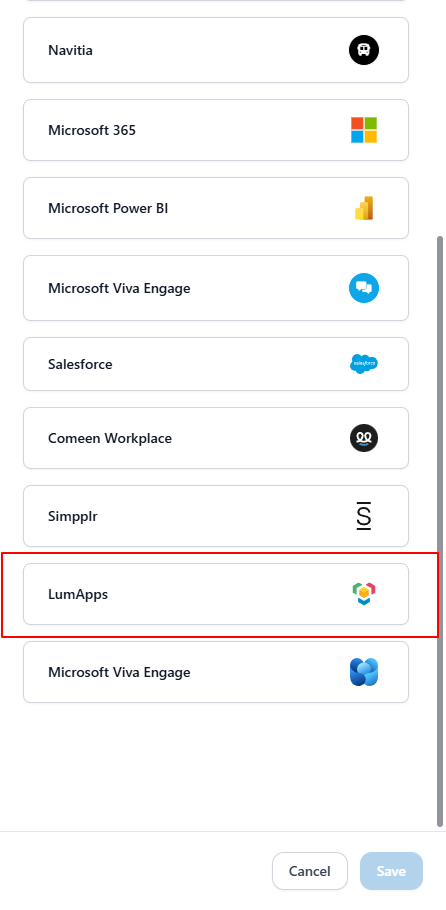This screenshot has width=446, height=910.
Task: Click the Microsoft 365 four-color logo
Action: click(x=364, y=130)
